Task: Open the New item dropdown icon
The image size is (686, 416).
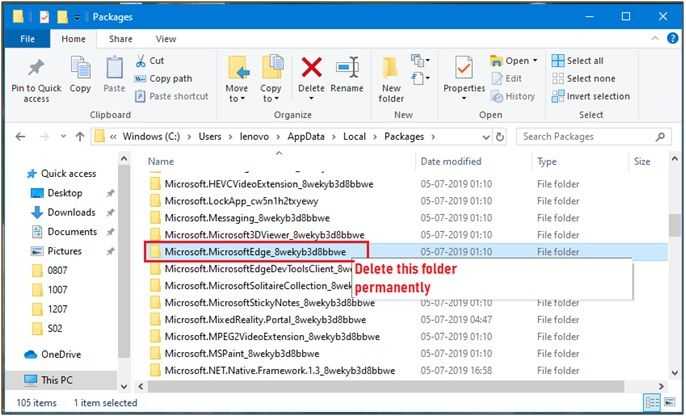Action: (x=420, y=60)
